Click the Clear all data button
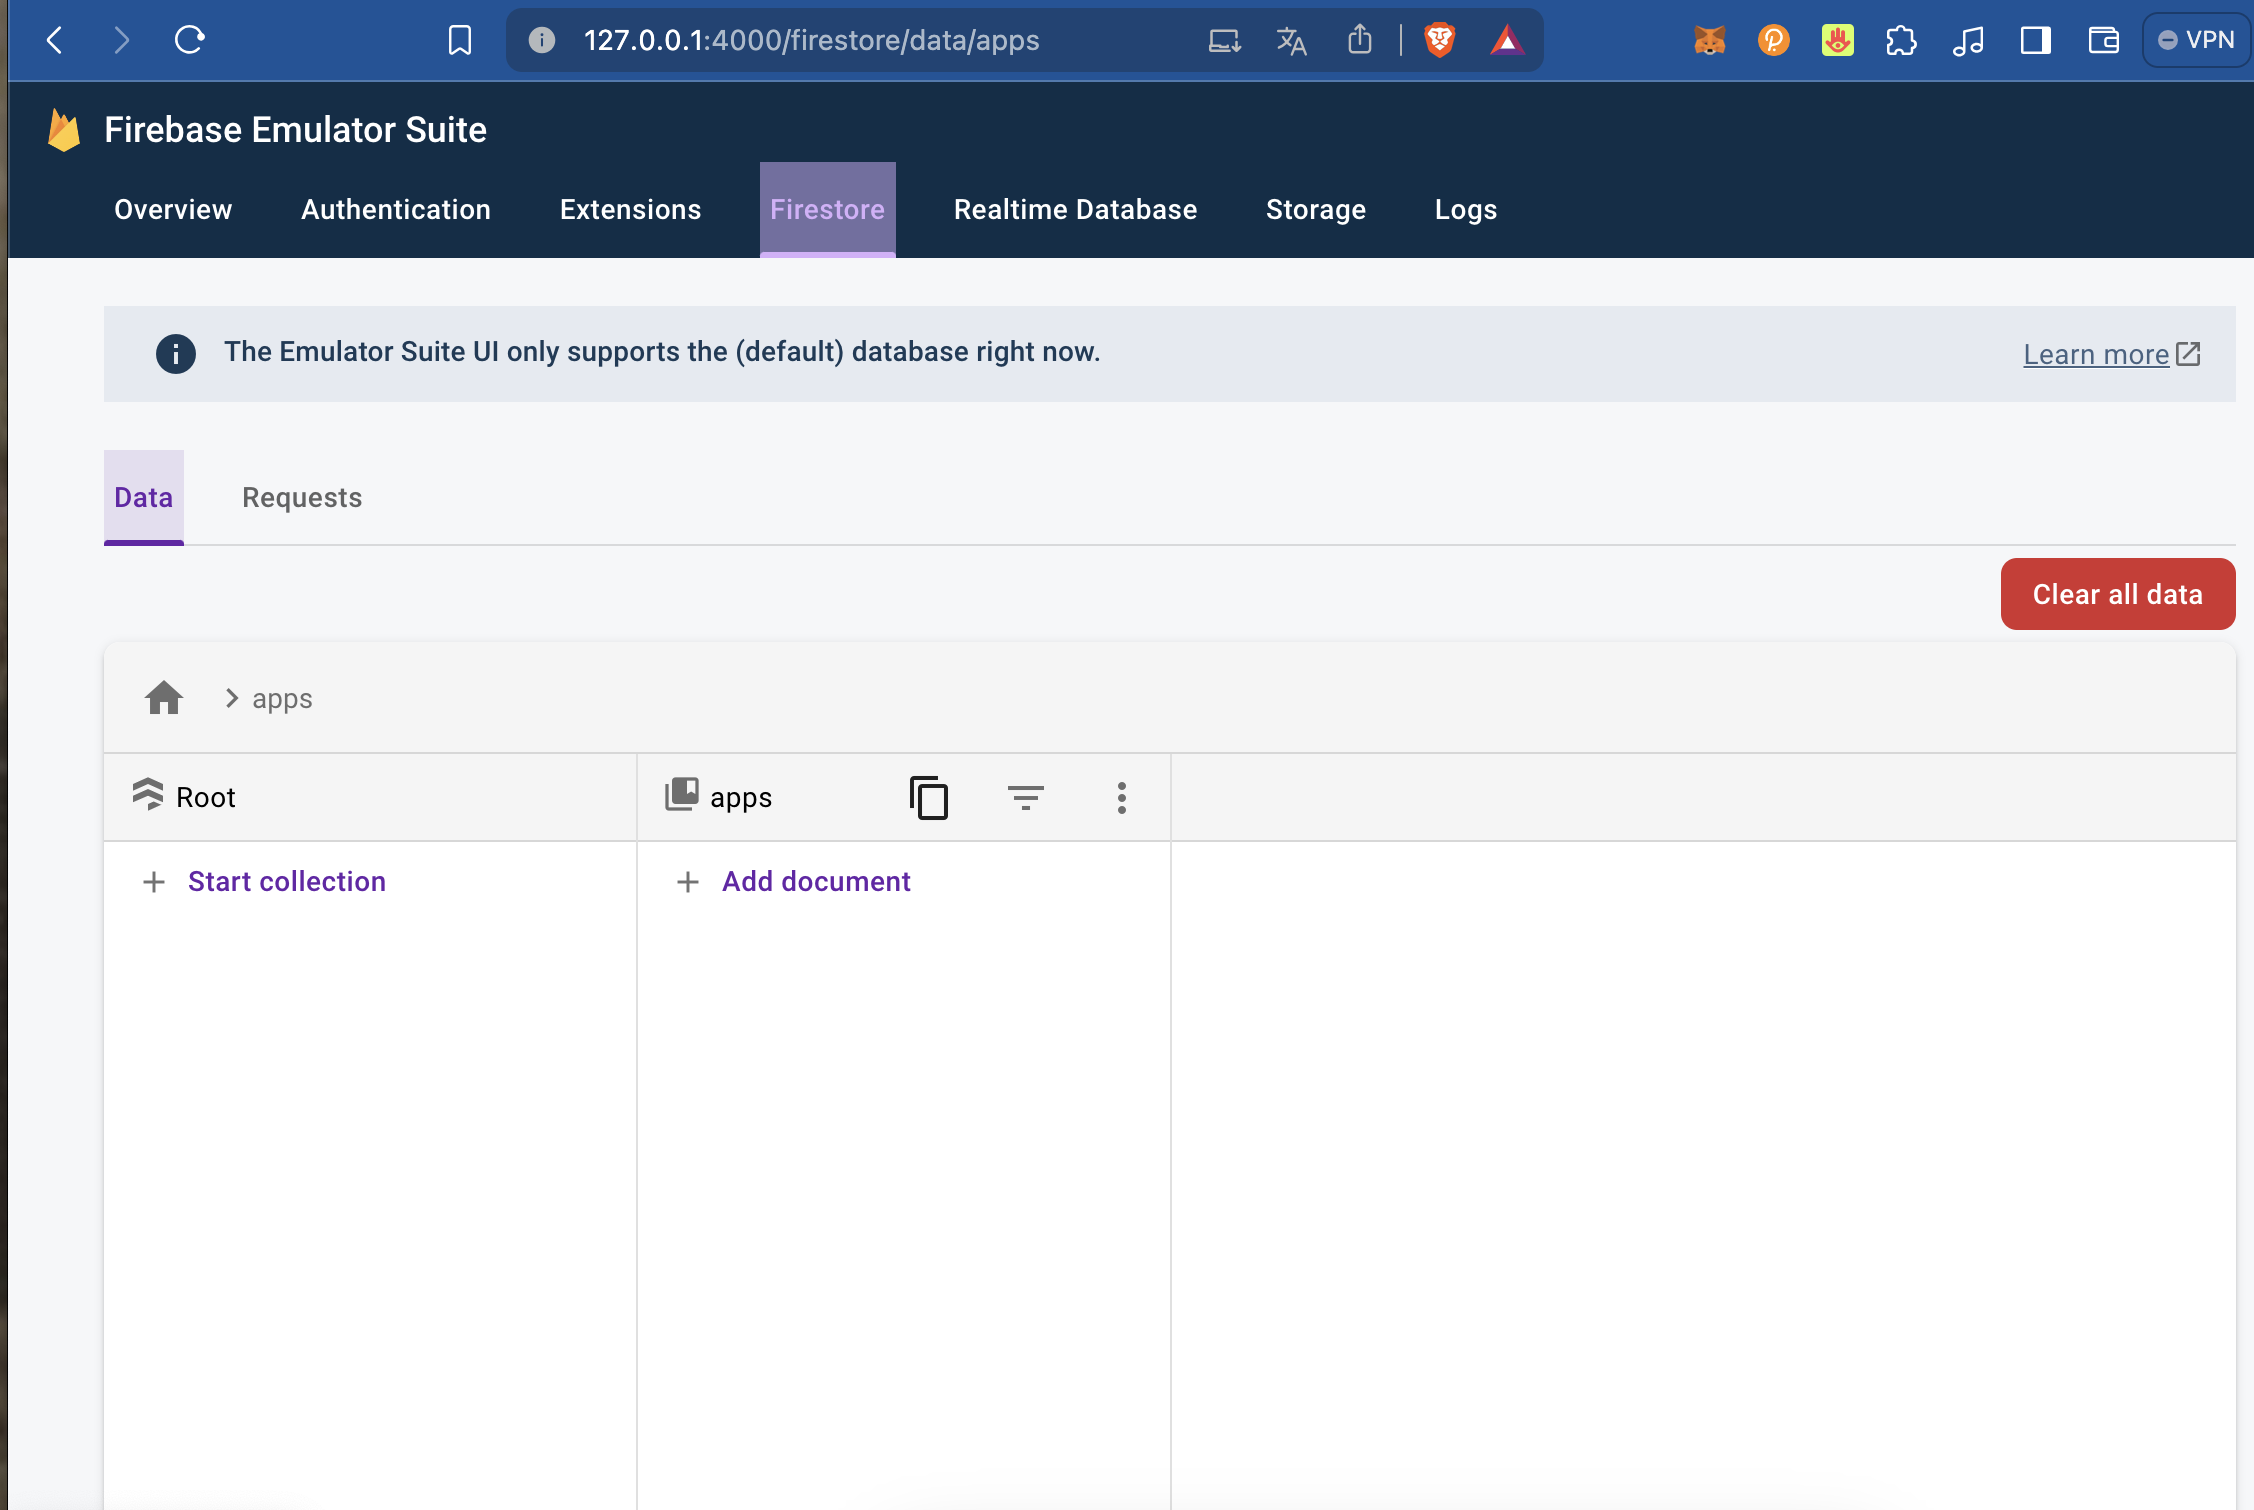2254x1510 pixels. [x=2118, y=594]
